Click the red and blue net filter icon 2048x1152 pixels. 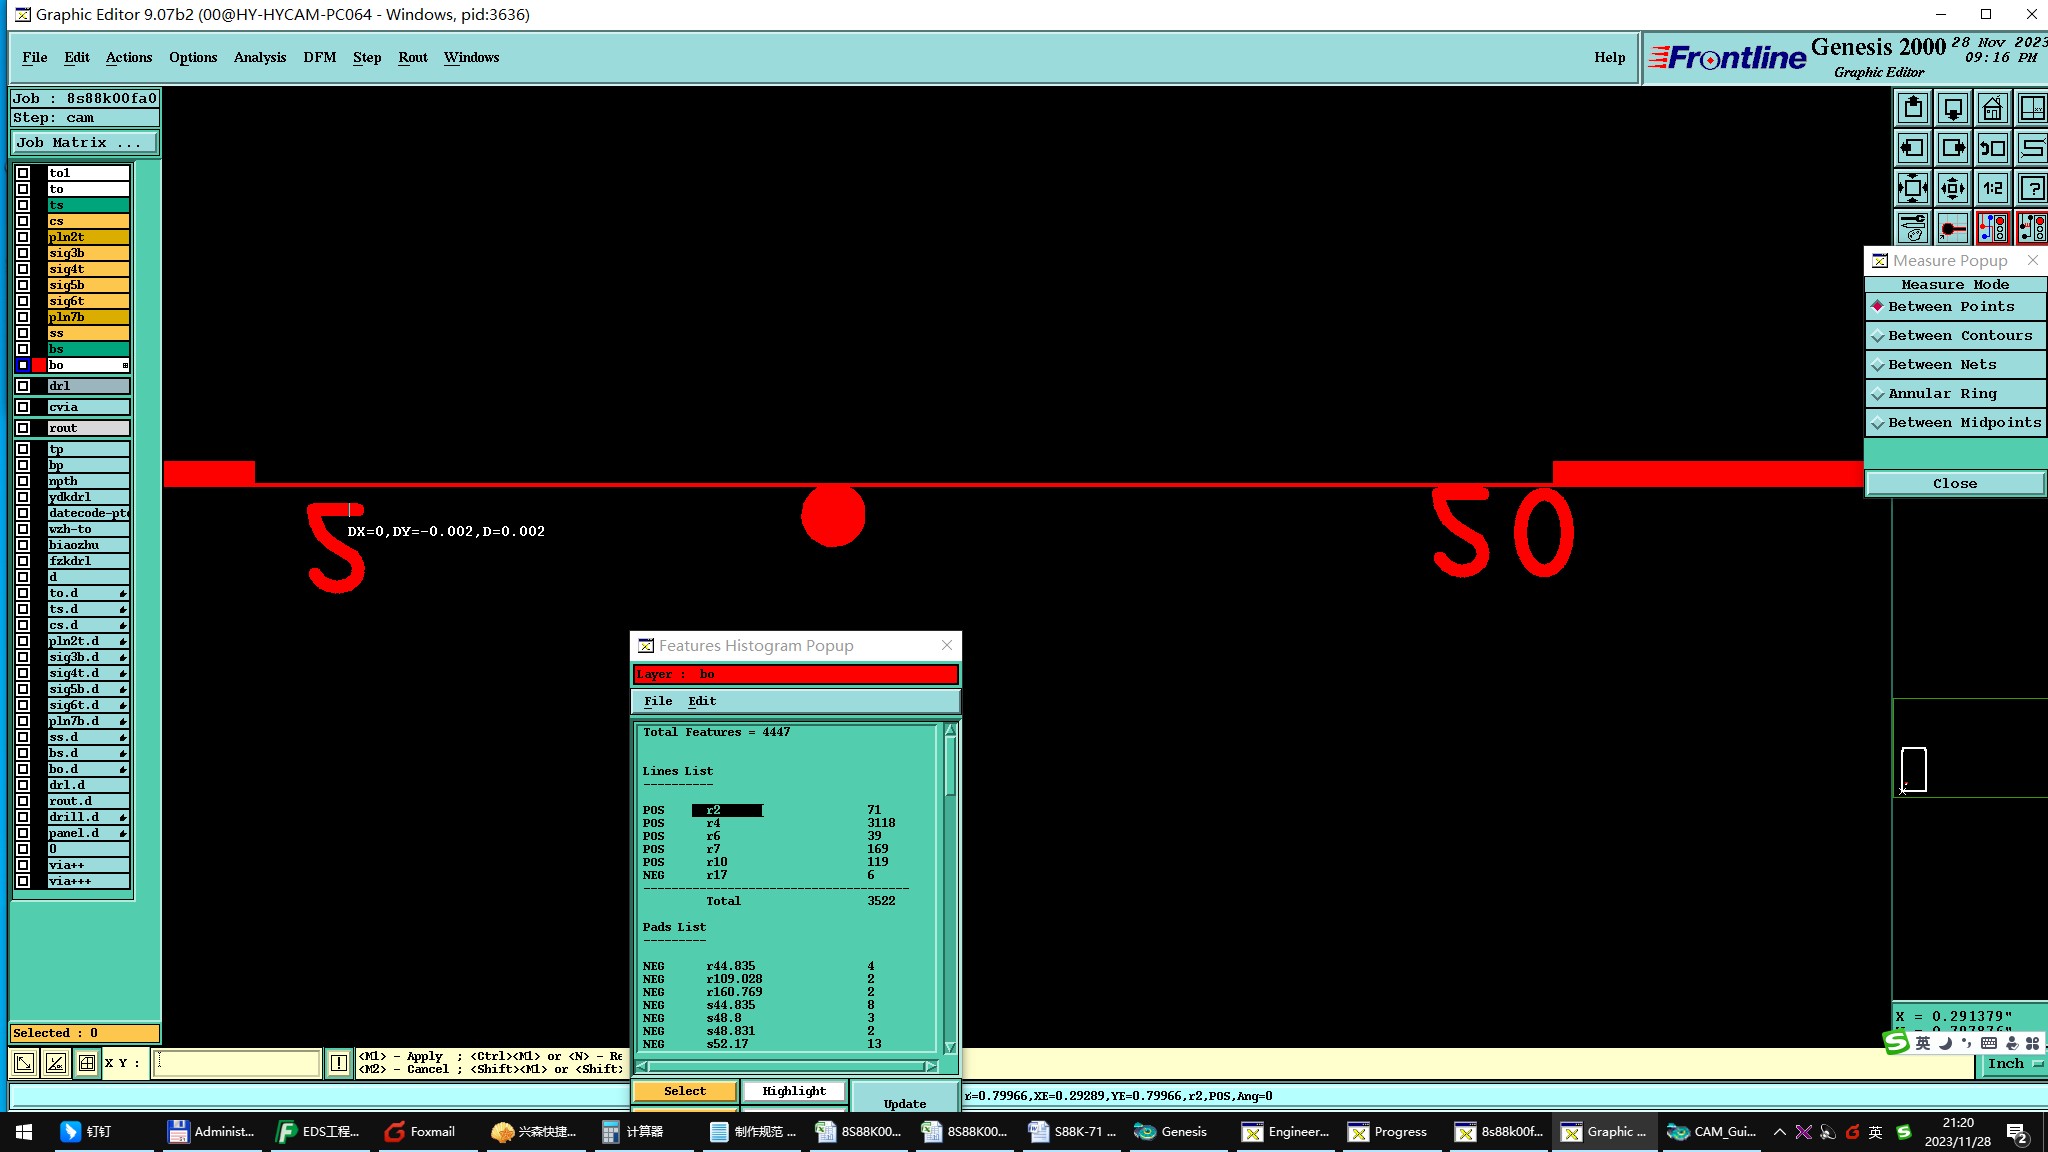(x=1992, y=228)
